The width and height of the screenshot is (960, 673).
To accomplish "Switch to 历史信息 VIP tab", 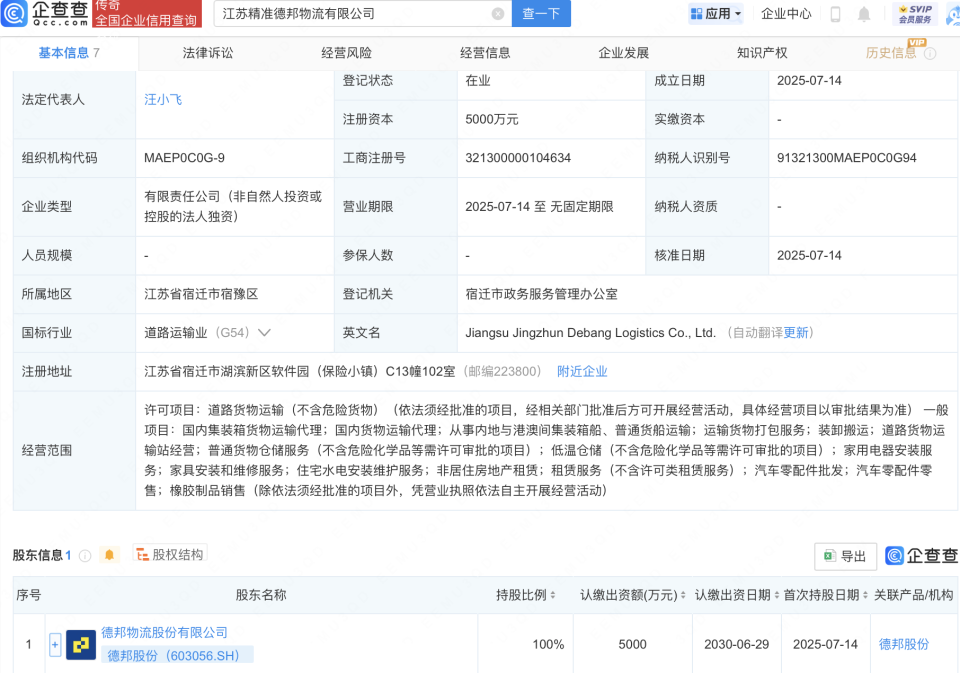I will click(891, 53).
